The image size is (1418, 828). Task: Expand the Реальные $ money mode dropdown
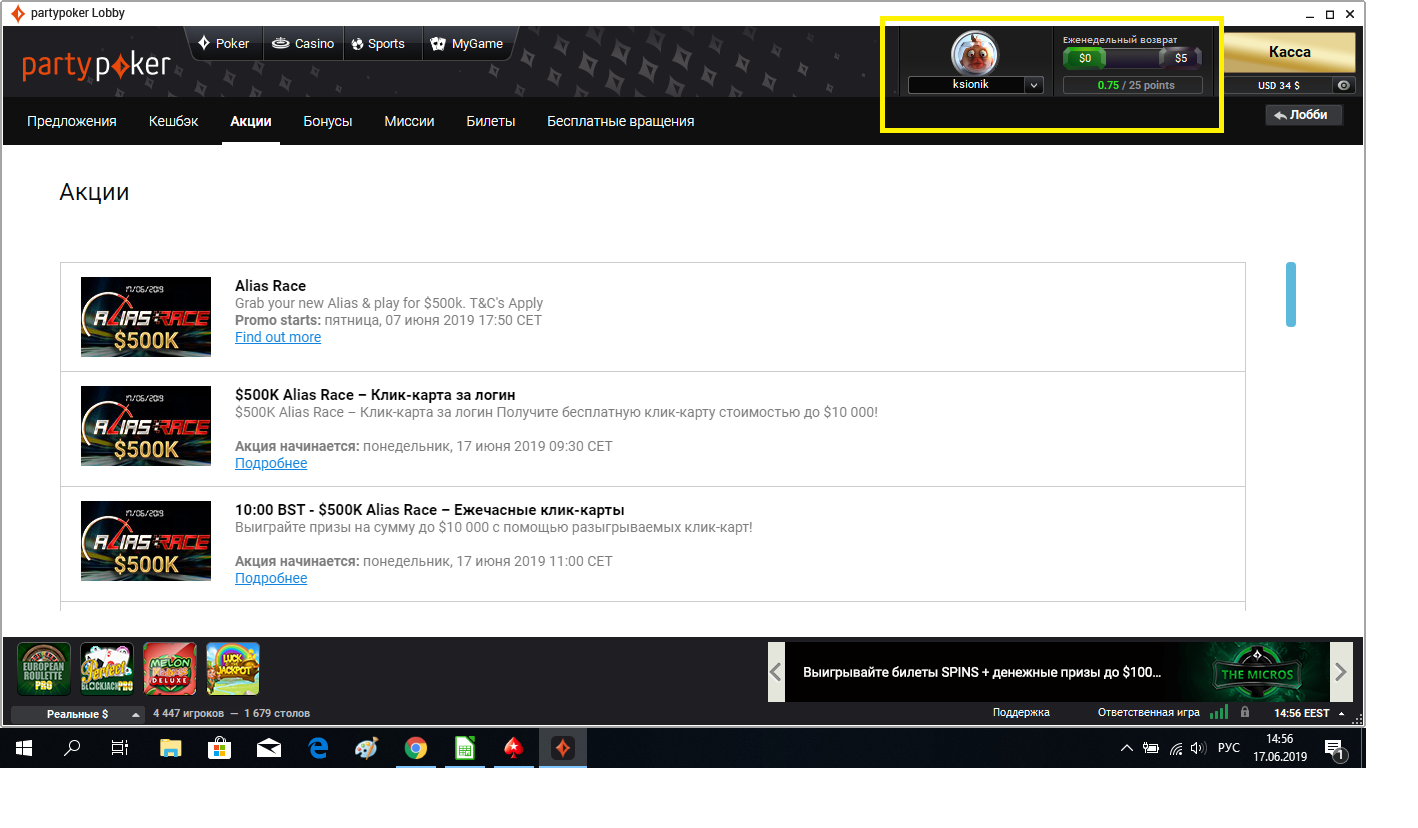pos(78,714)
